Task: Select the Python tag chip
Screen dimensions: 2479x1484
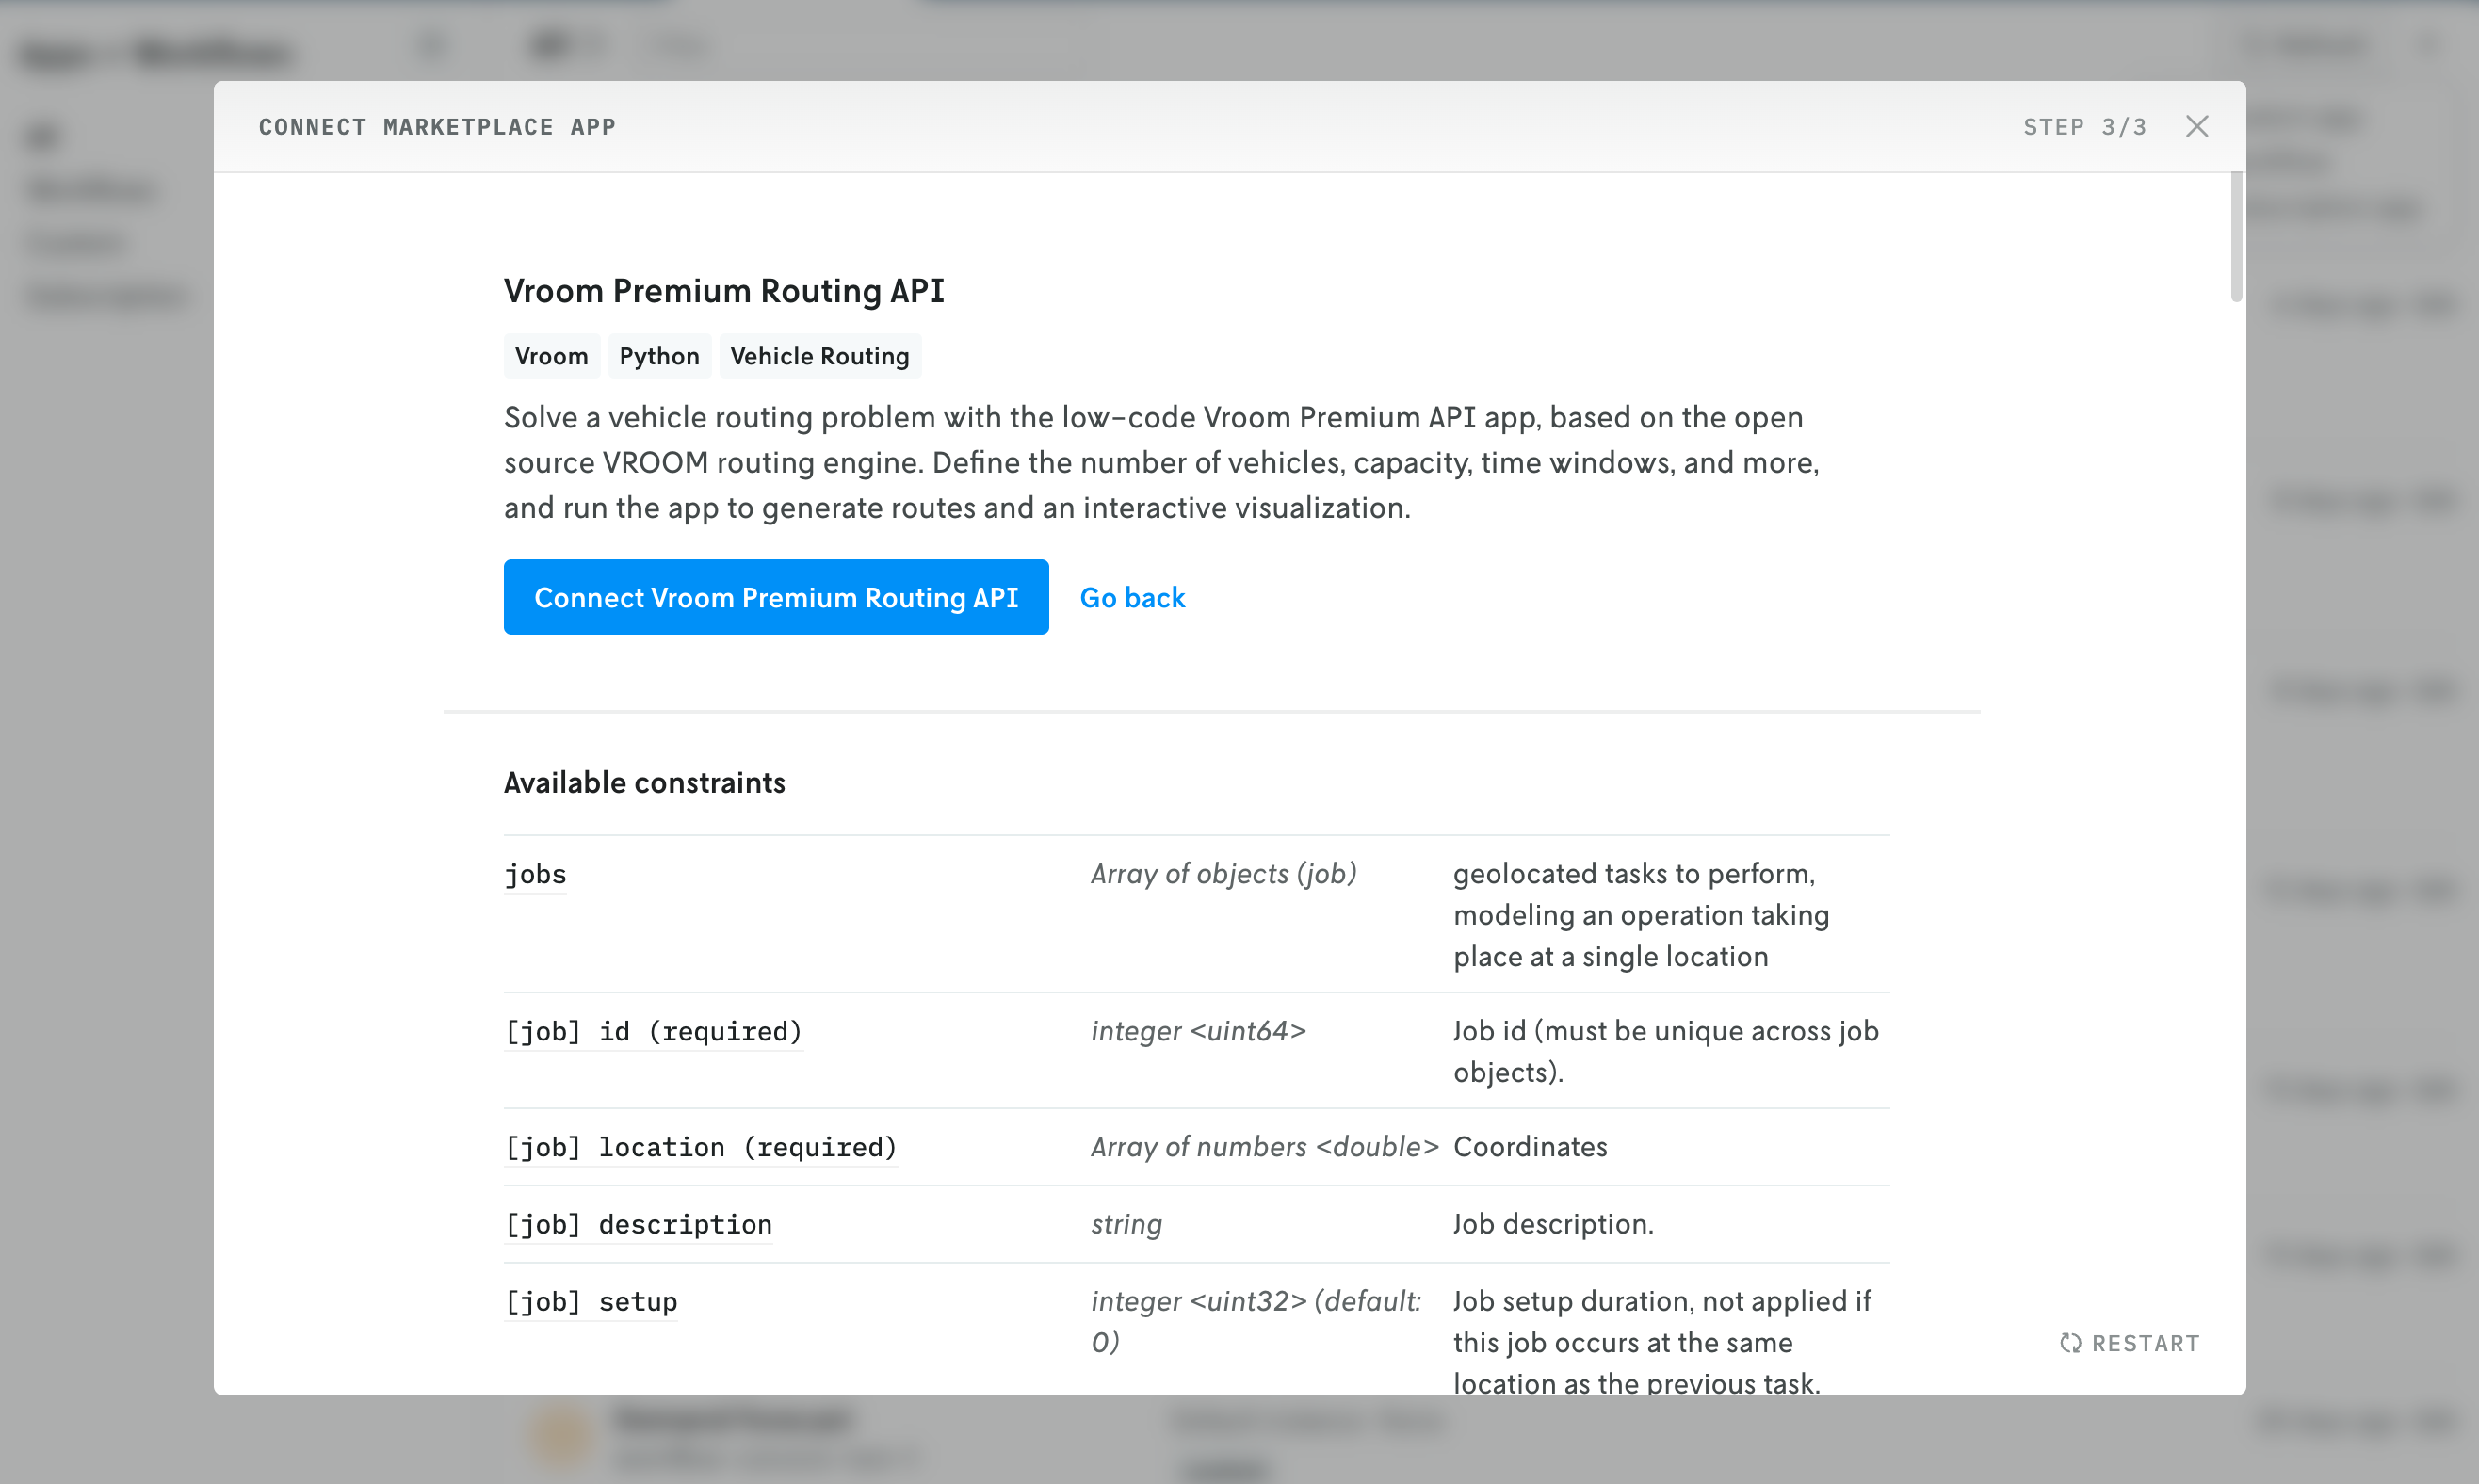Action: 659,355
